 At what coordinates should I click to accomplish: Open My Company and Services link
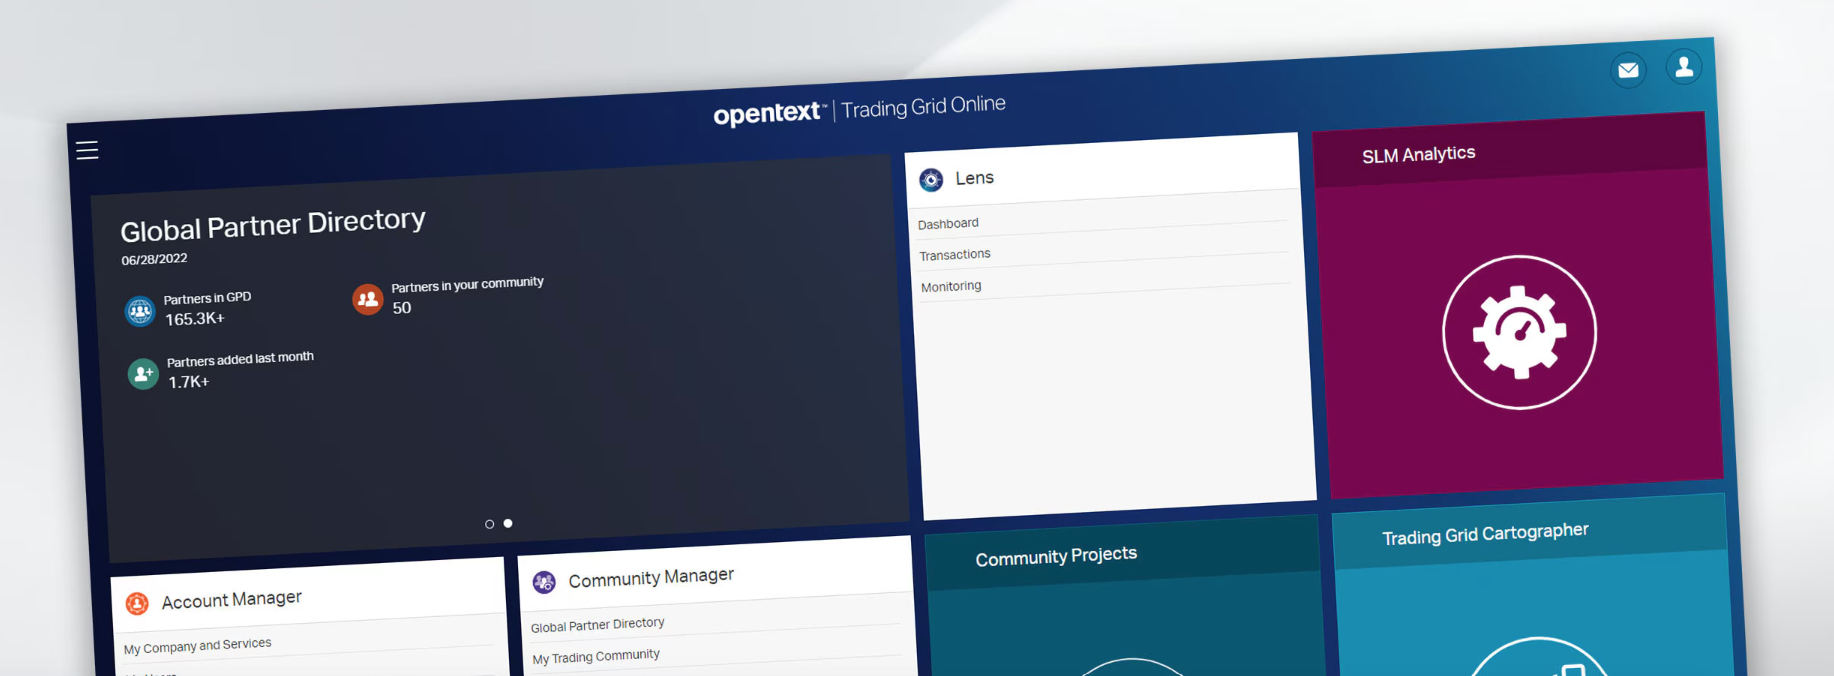click(x=197, y=646)
